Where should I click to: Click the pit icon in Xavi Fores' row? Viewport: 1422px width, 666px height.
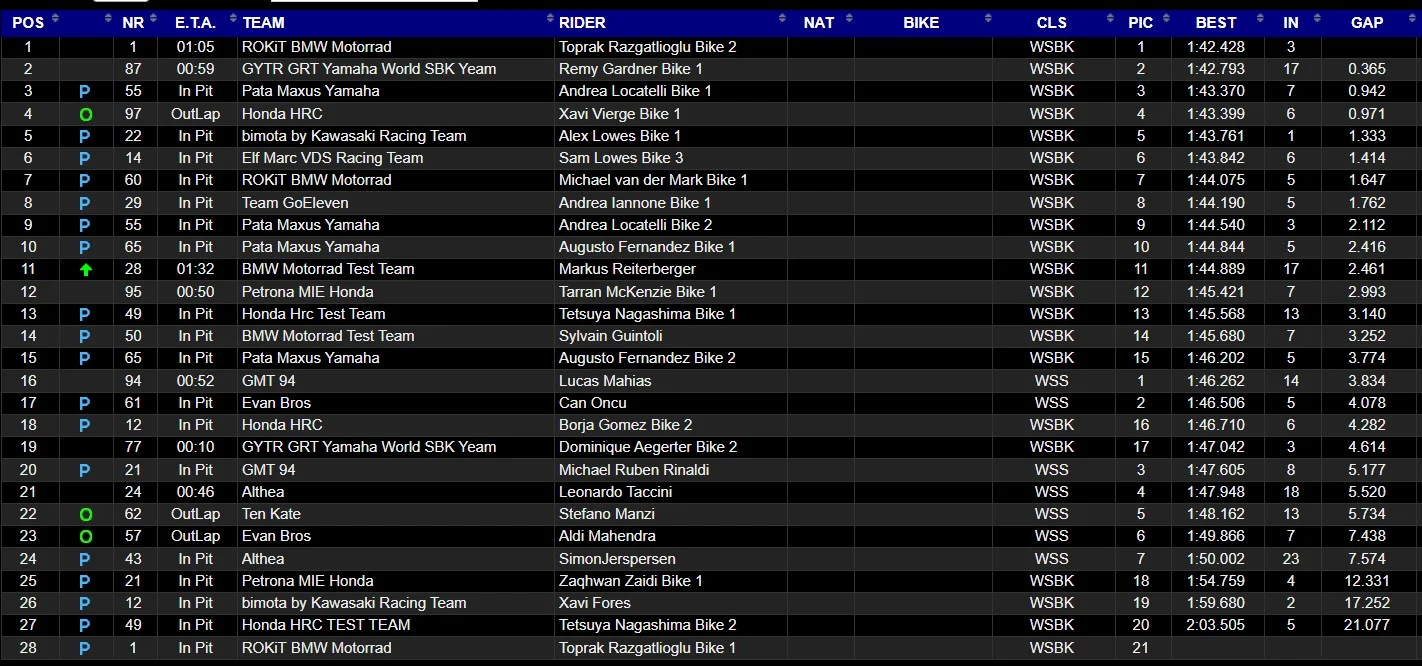click(85, 603)
